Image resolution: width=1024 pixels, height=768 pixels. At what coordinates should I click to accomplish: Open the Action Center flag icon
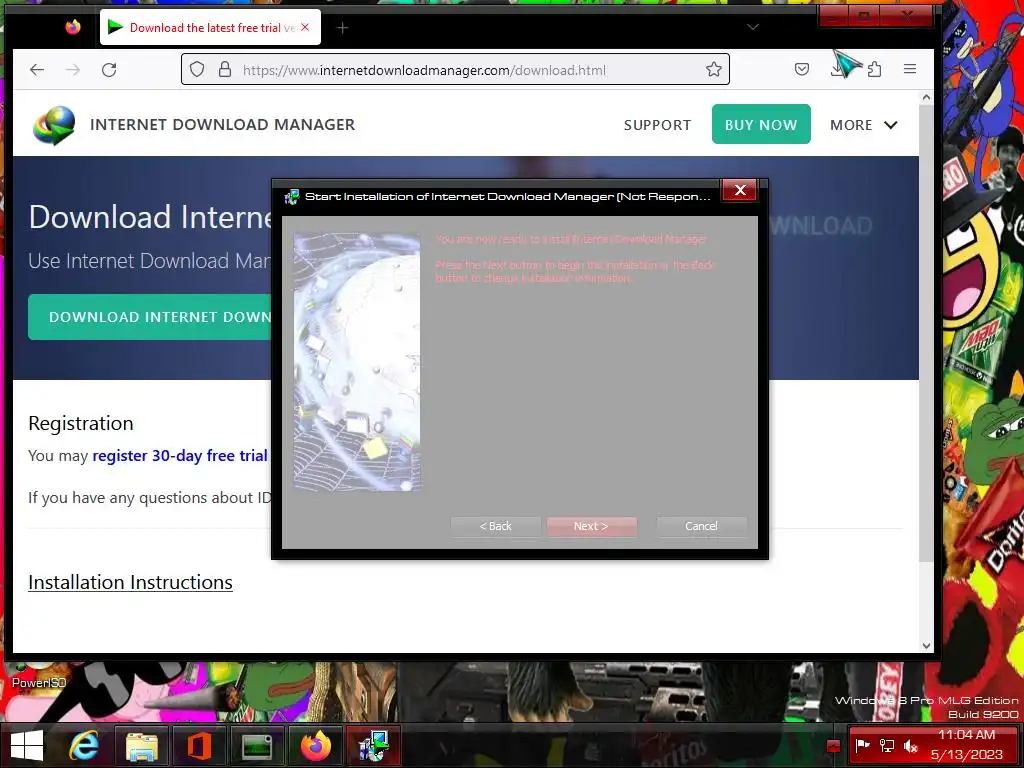click(863, 745)
